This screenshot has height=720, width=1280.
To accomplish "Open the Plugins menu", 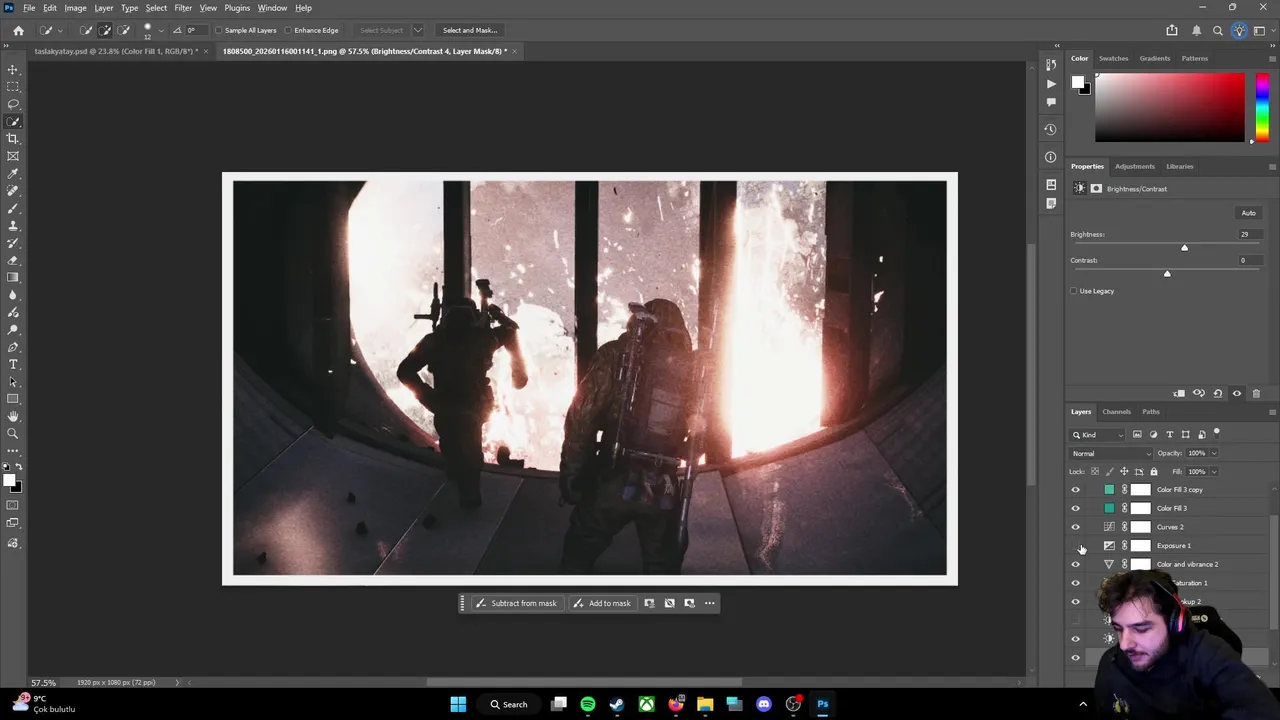I will (x=237, y=8).
